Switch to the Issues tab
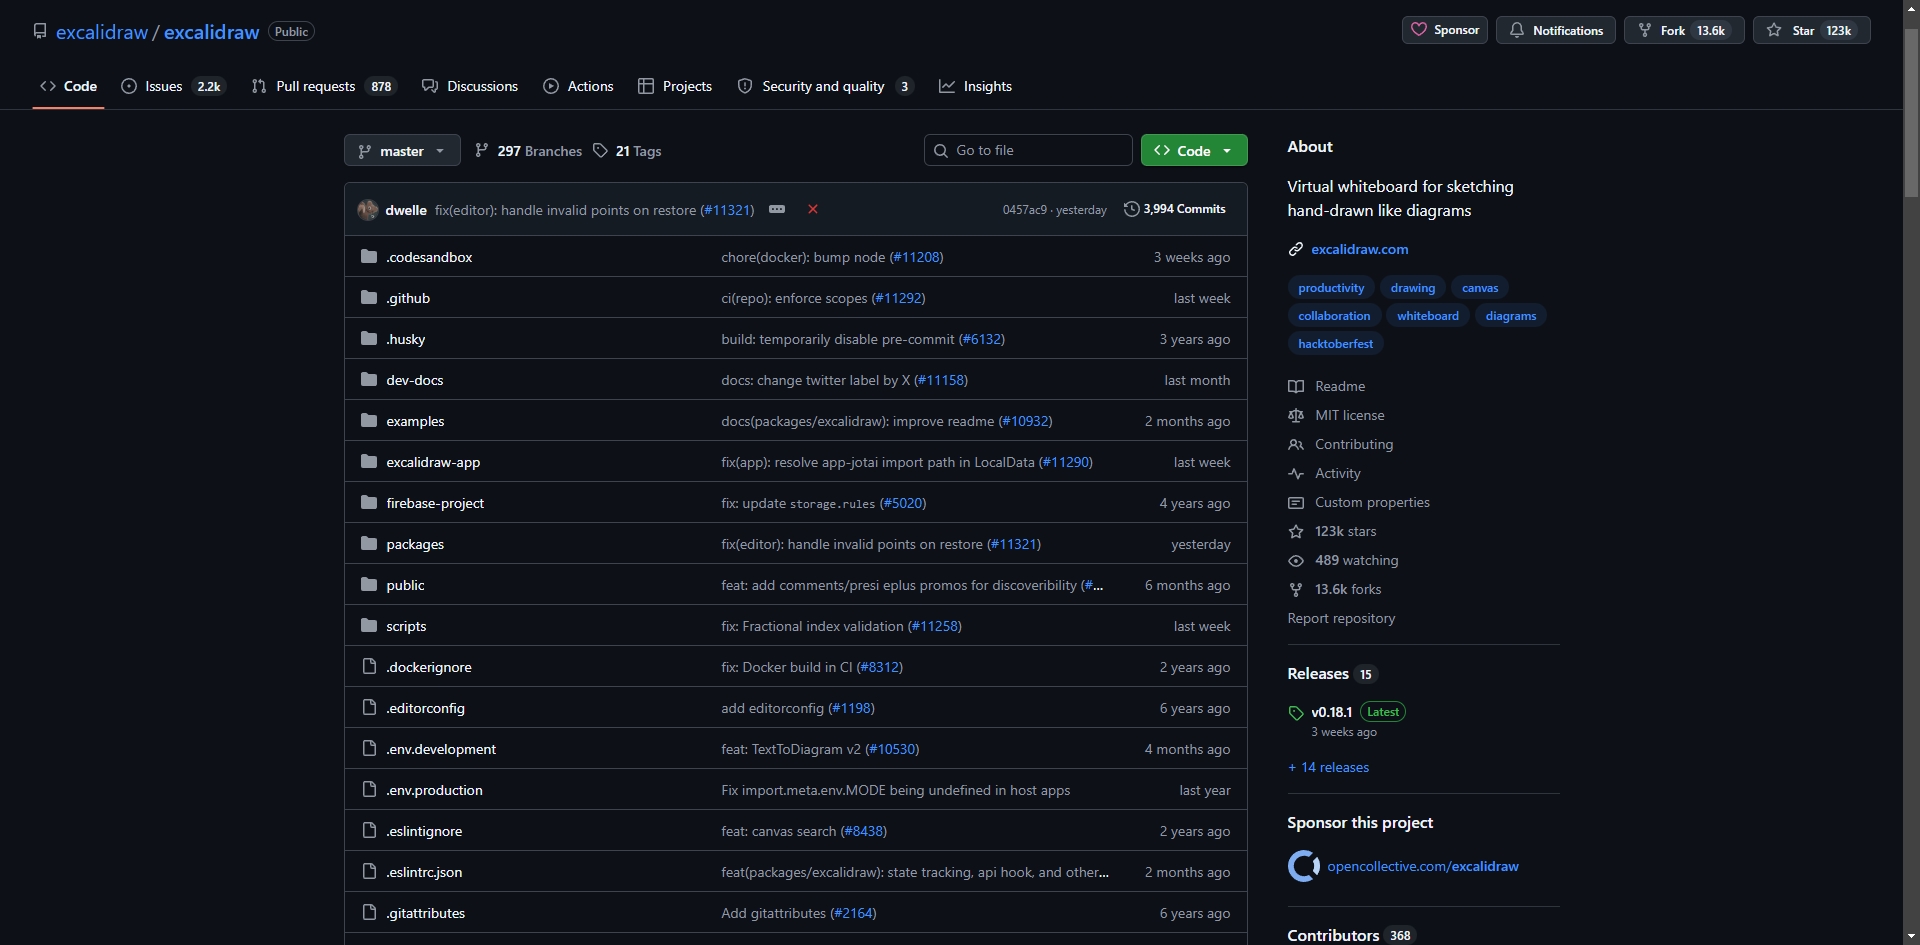Screen dimensions: 1920x945 tap(173, 86)
